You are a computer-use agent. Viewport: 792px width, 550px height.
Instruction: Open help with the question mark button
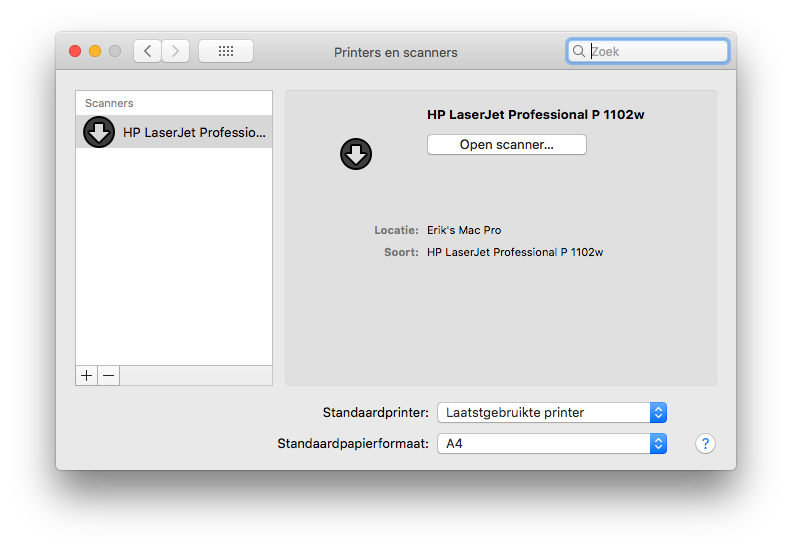coord(705,444)
